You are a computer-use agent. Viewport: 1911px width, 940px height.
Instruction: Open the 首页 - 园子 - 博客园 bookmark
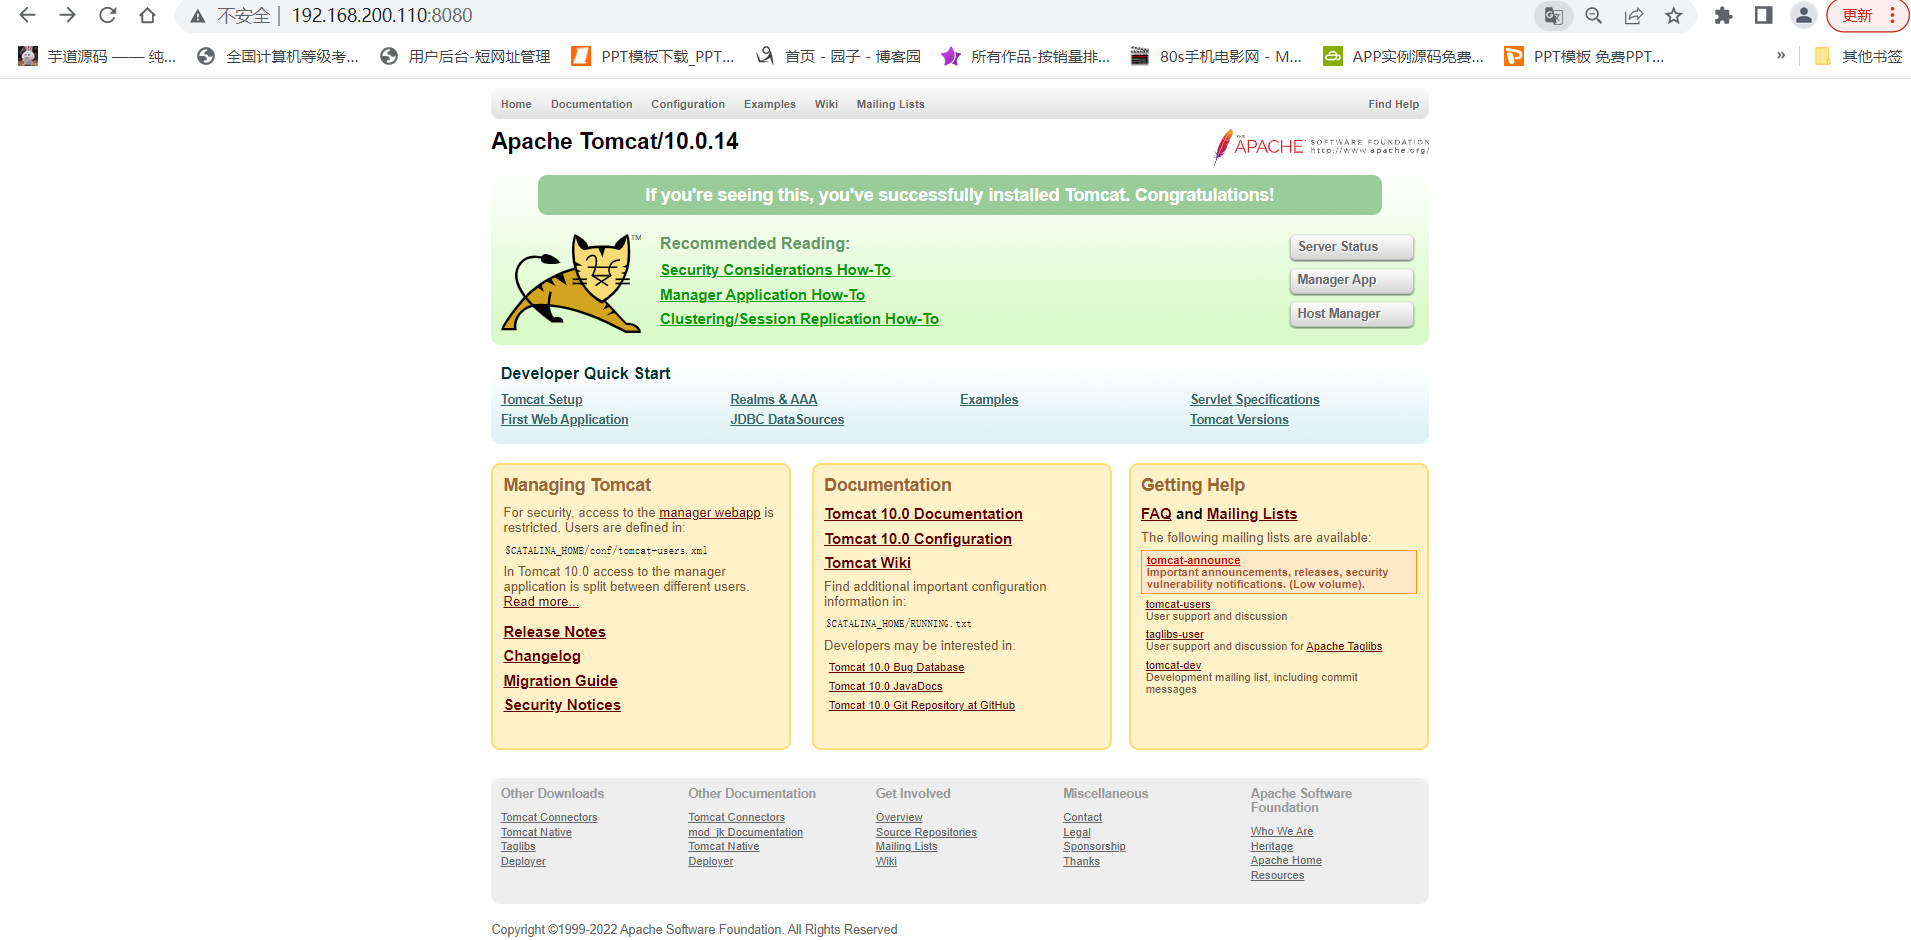click(x=838, y=56)
